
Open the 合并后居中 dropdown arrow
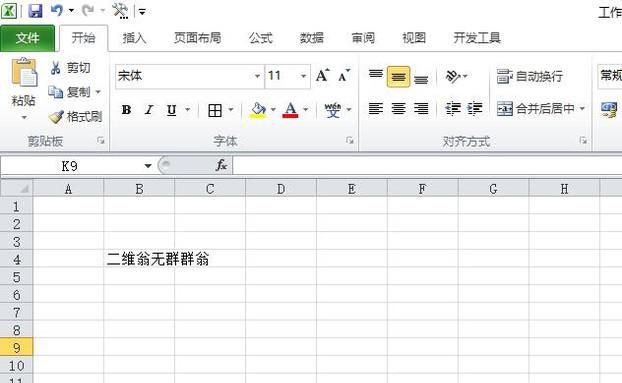pos(582,109)
